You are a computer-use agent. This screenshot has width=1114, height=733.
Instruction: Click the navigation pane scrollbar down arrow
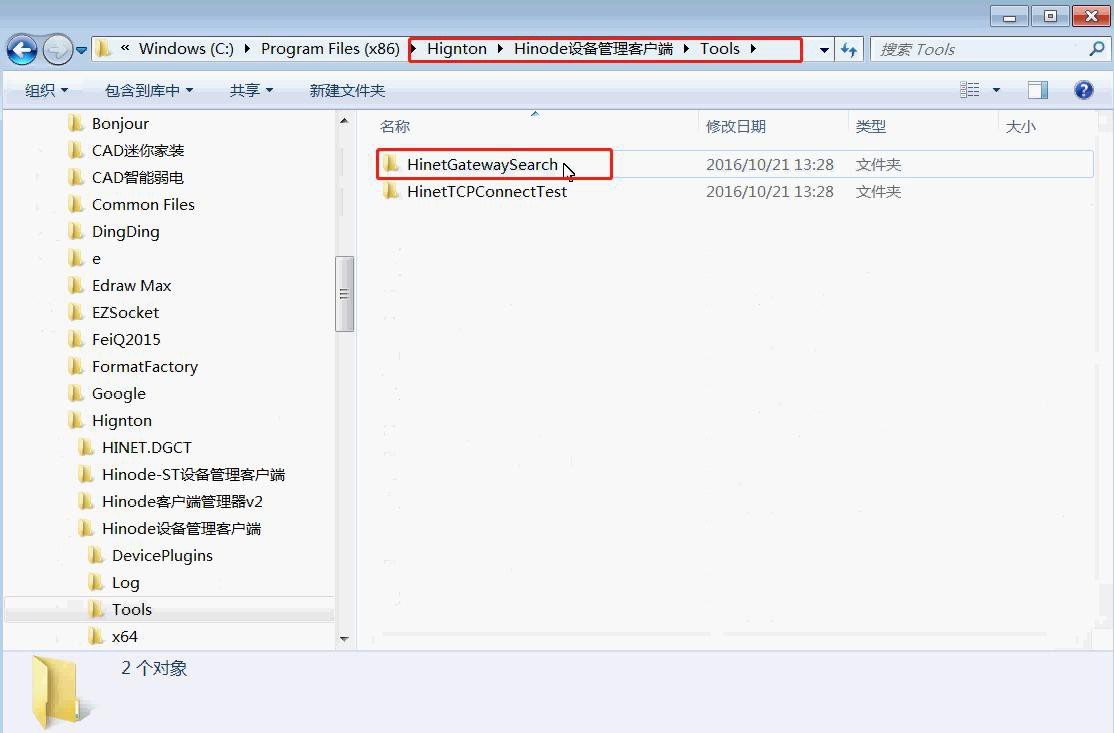click(x=344, y=638)
